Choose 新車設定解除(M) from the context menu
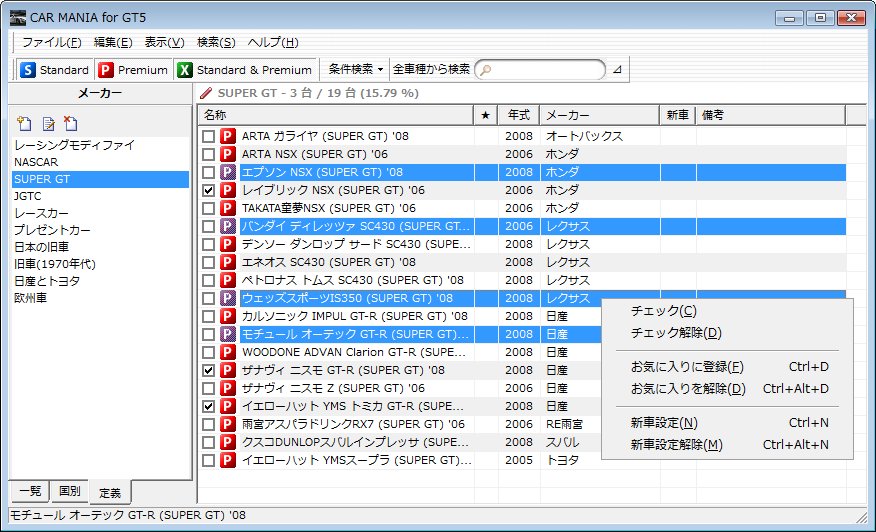876x532 pixels. (727, 445)
